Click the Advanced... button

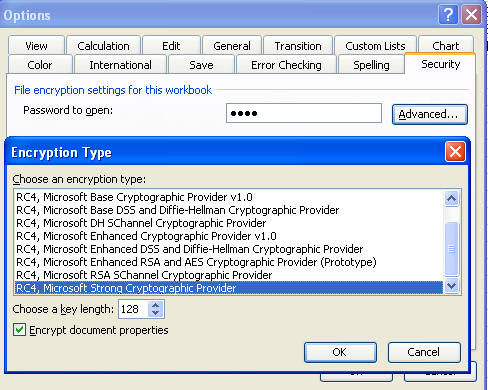(x=430, y=114)
